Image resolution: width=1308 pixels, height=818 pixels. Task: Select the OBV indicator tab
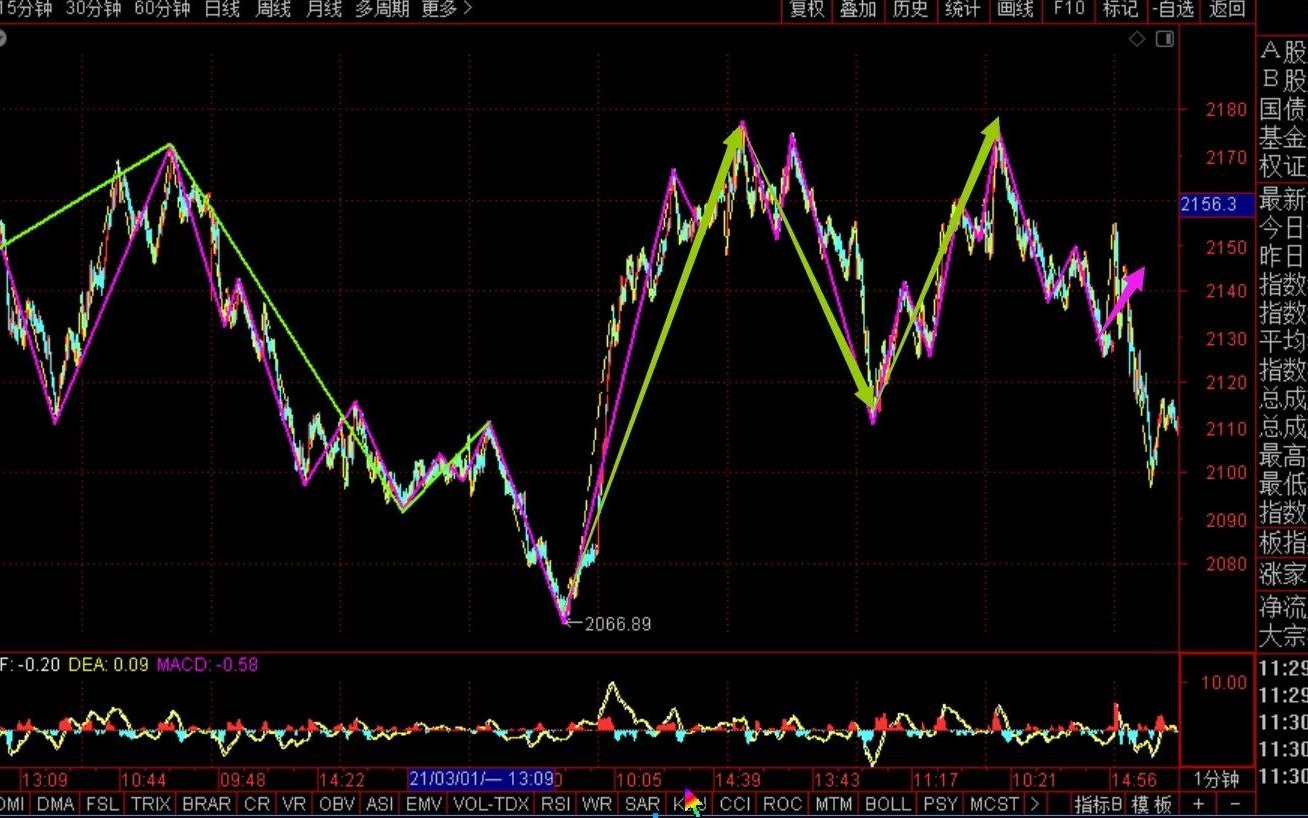[x=337, y=804]
